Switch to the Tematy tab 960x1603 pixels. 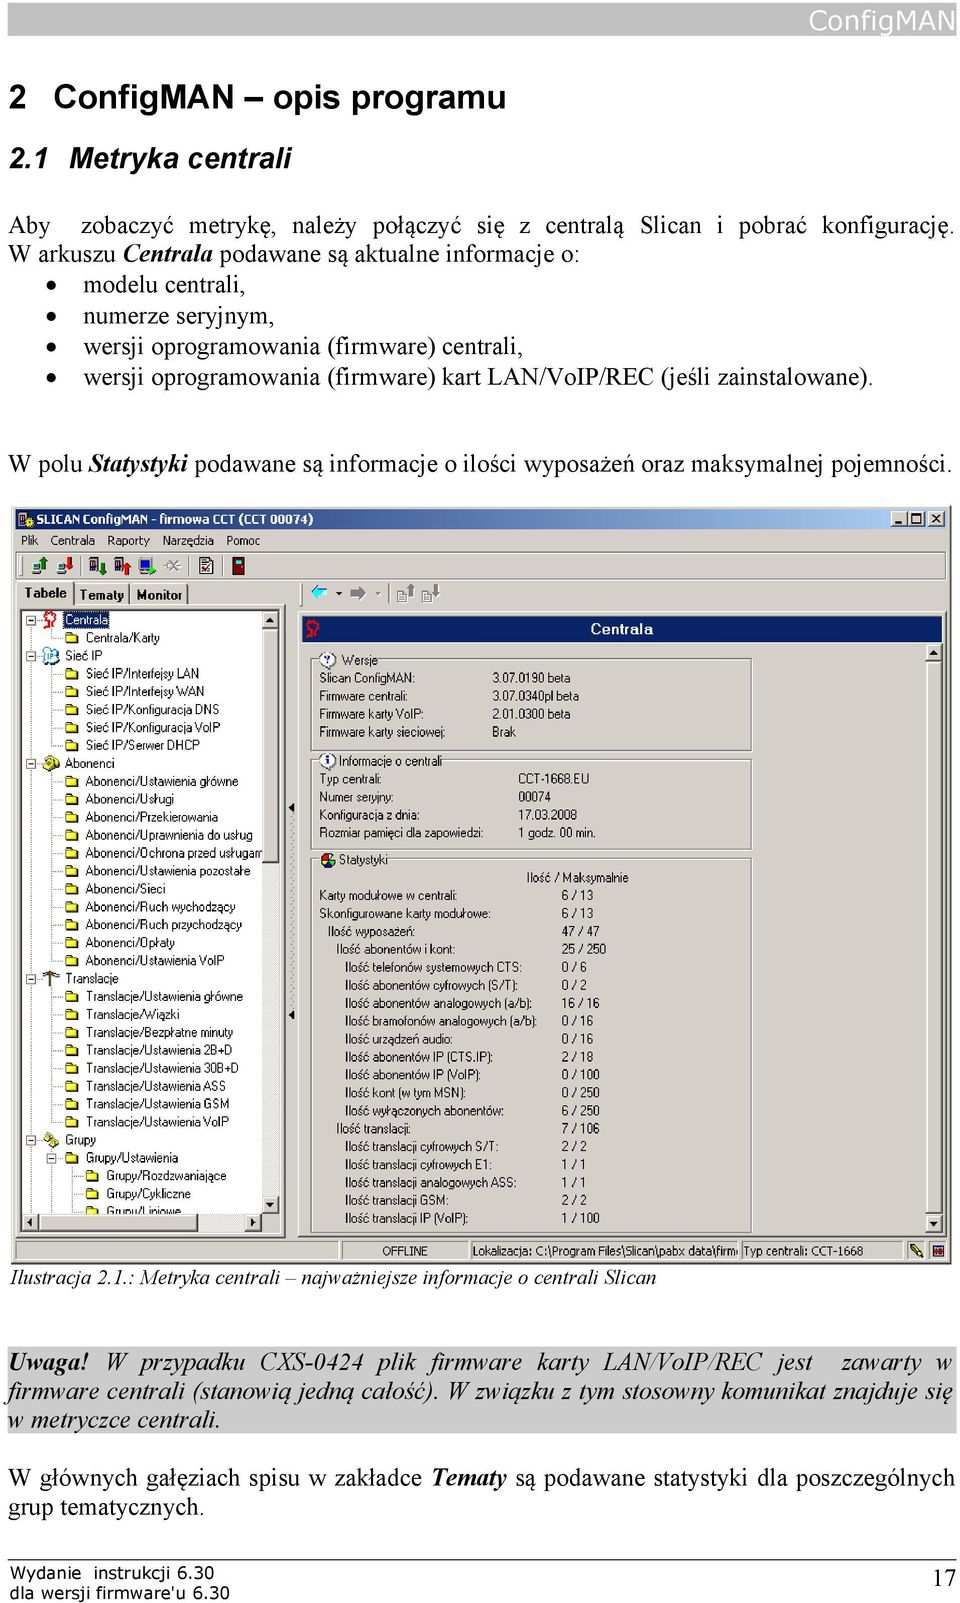click(102, 594)
